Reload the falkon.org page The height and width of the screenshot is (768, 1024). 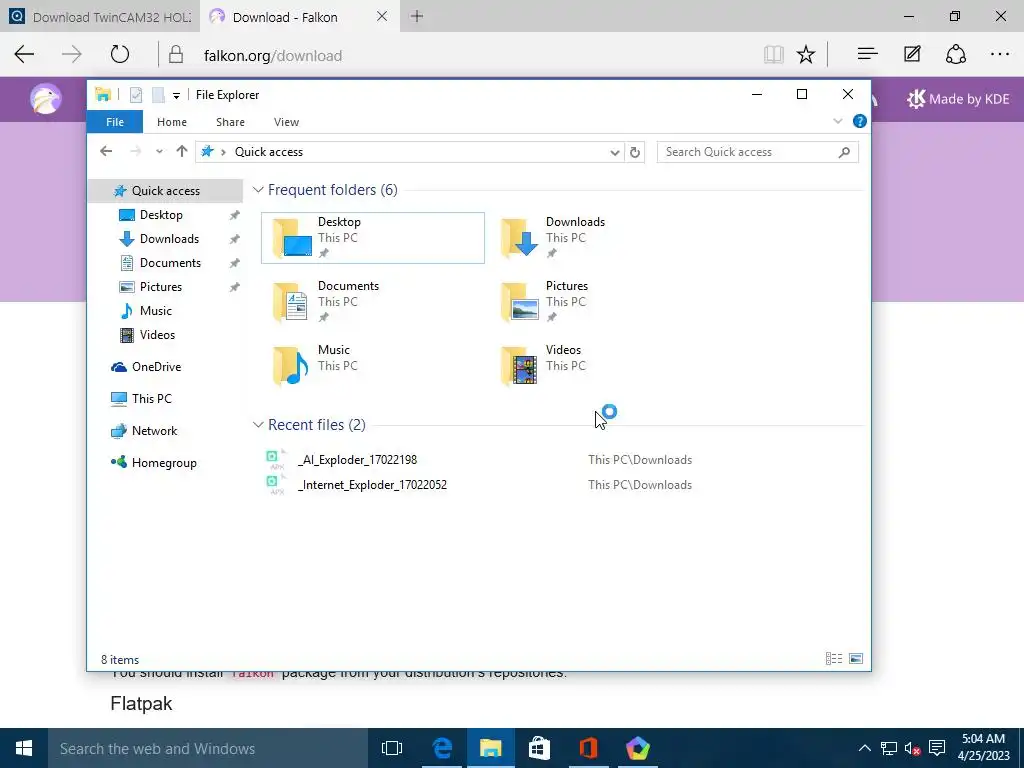120,55
